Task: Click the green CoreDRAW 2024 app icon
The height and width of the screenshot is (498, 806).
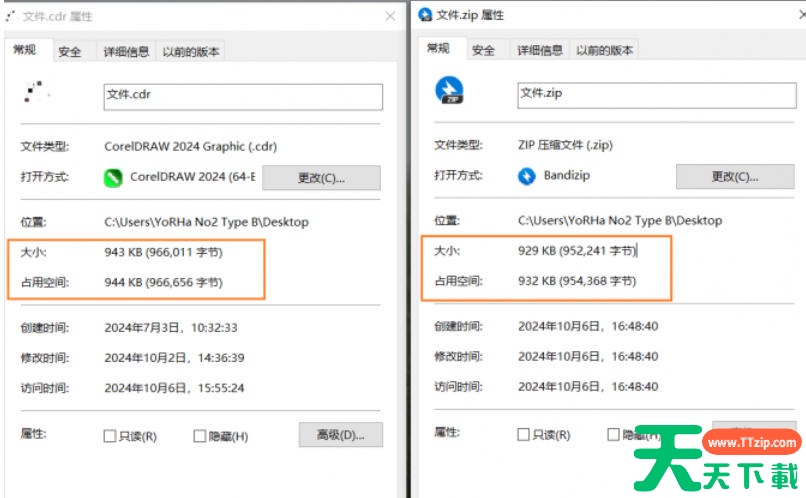Action: (x=113, y=178)
